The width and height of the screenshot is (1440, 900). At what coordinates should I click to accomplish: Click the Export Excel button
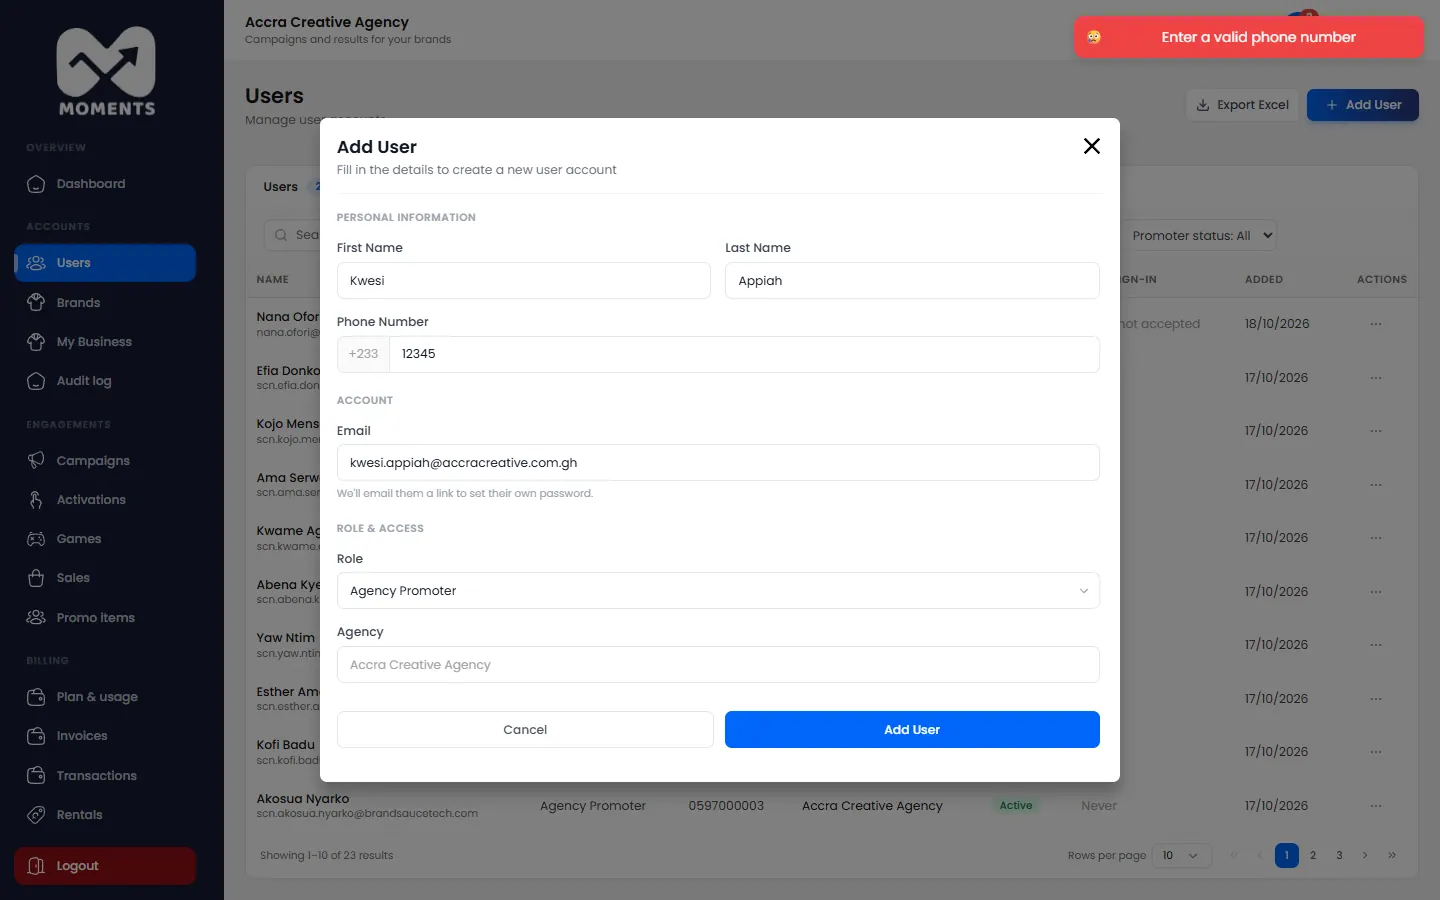(x=1242, y=105)
